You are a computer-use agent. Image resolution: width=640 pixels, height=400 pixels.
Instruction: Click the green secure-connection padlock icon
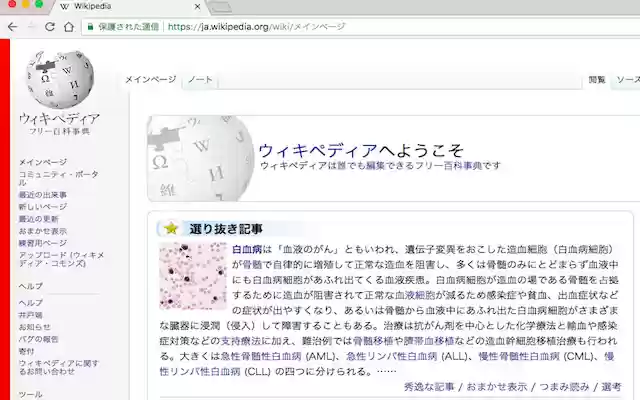click(x=90, y=27)
